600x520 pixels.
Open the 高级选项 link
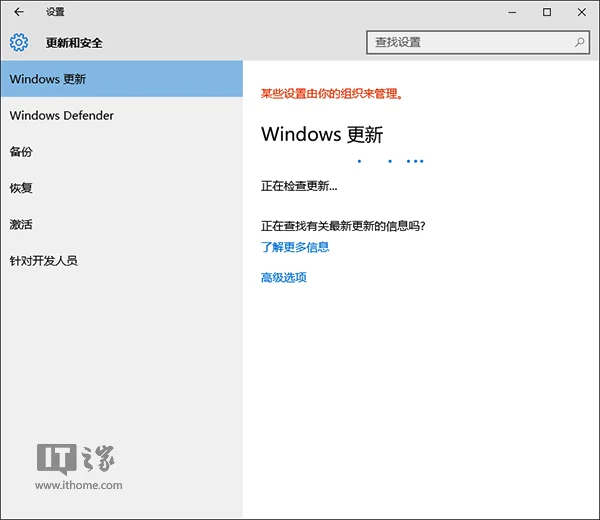point(284,277)
